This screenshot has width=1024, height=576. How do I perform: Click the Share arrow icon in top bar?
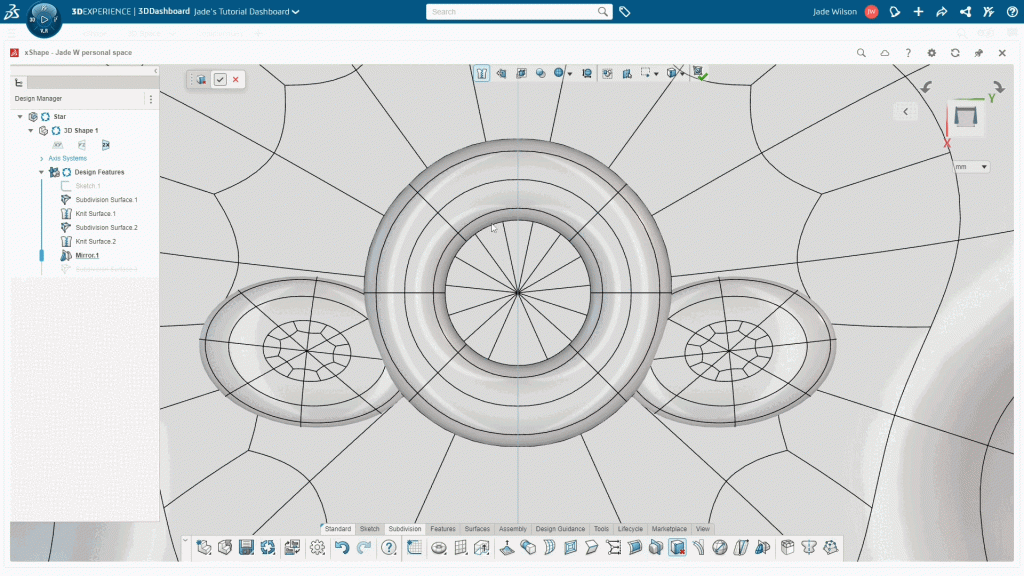coord(941,12)
